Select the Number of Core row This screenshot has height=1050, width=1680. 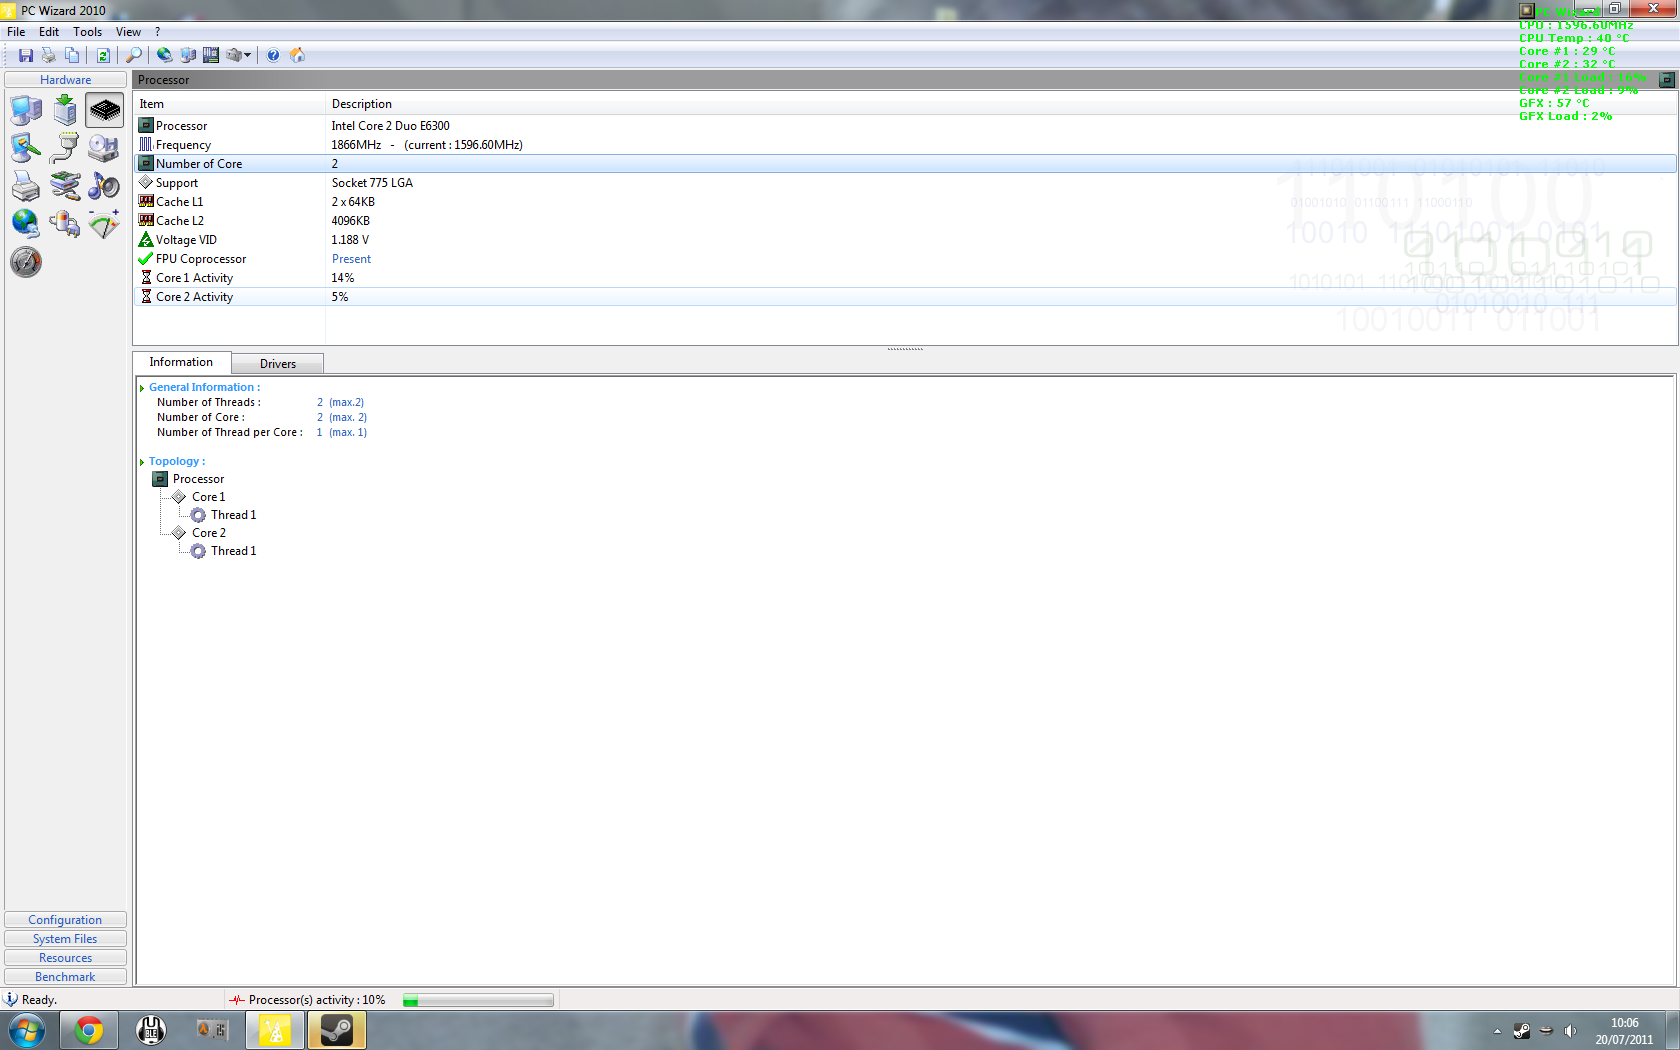905,164
